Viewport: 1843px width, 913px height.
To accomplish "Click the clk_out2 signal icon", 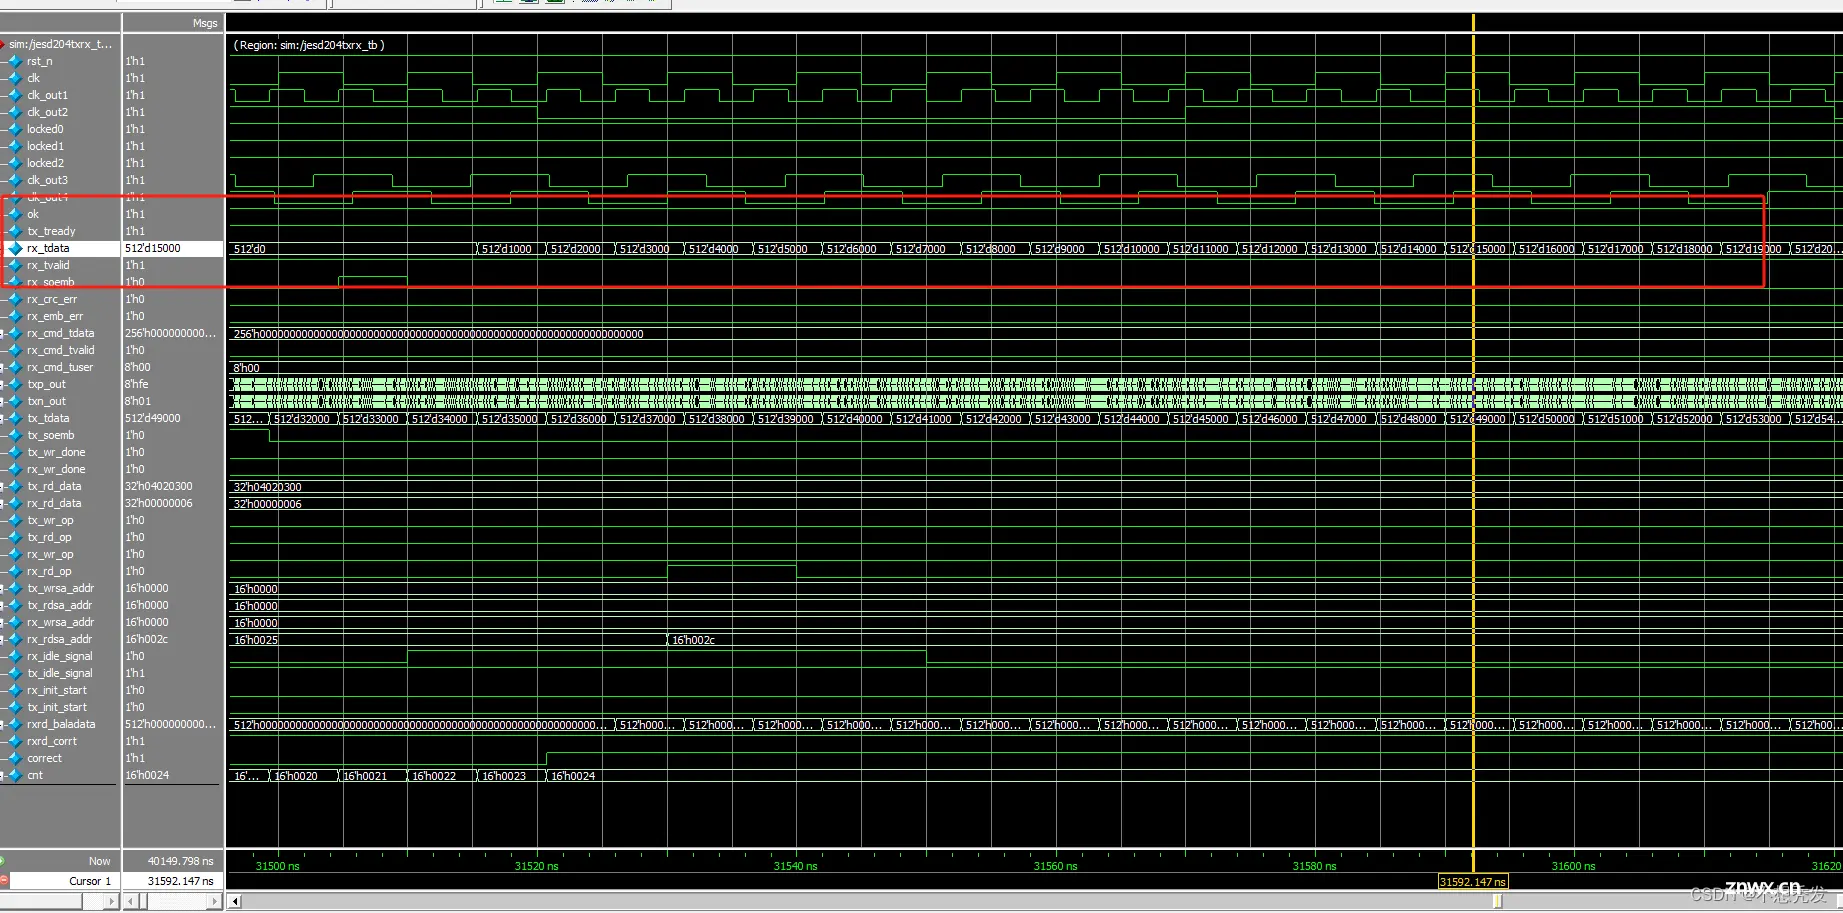I will pos(15,112).
